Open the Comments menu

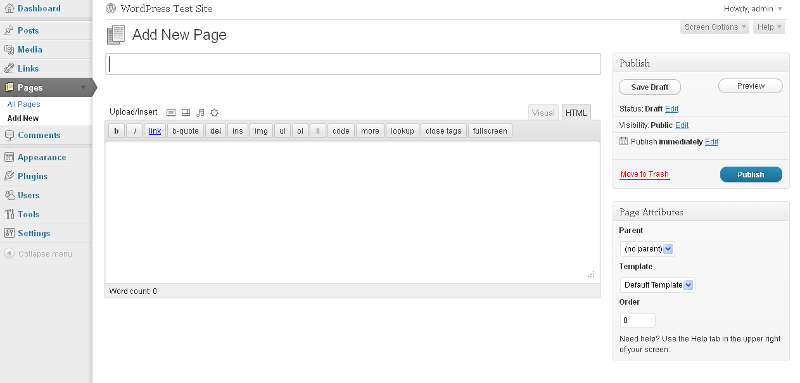pos(39,135)
